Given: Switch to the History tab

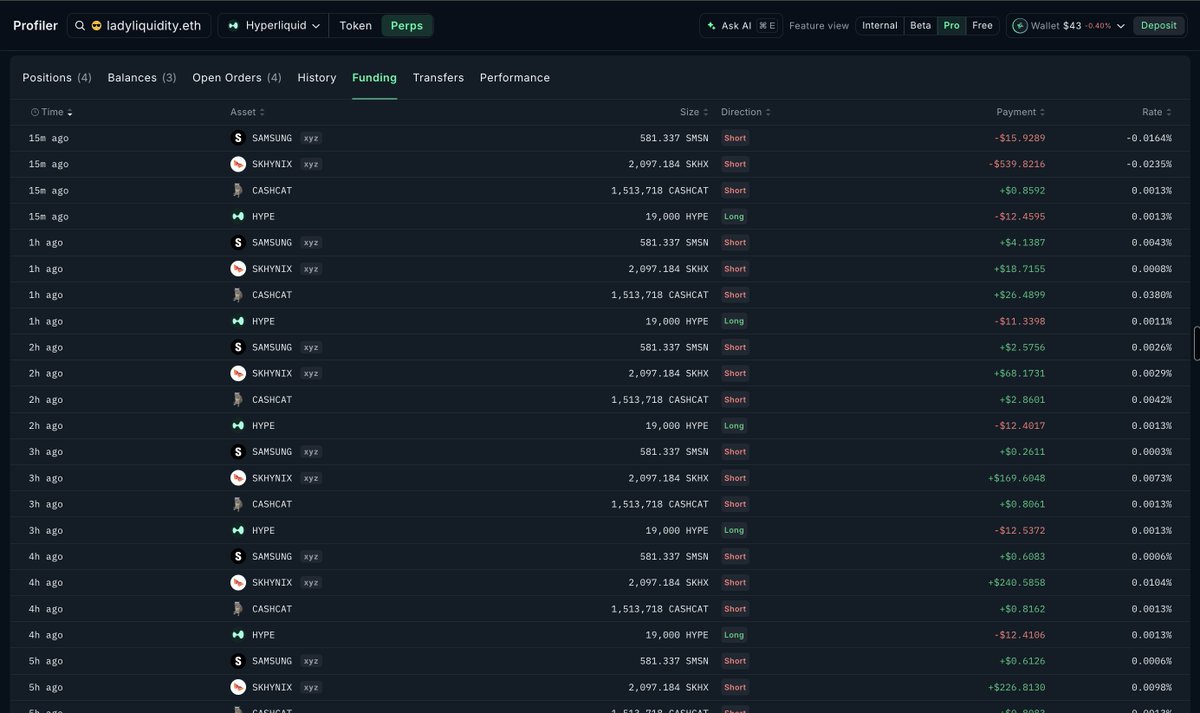Looking at the screenshot, I should coord(317,78).
